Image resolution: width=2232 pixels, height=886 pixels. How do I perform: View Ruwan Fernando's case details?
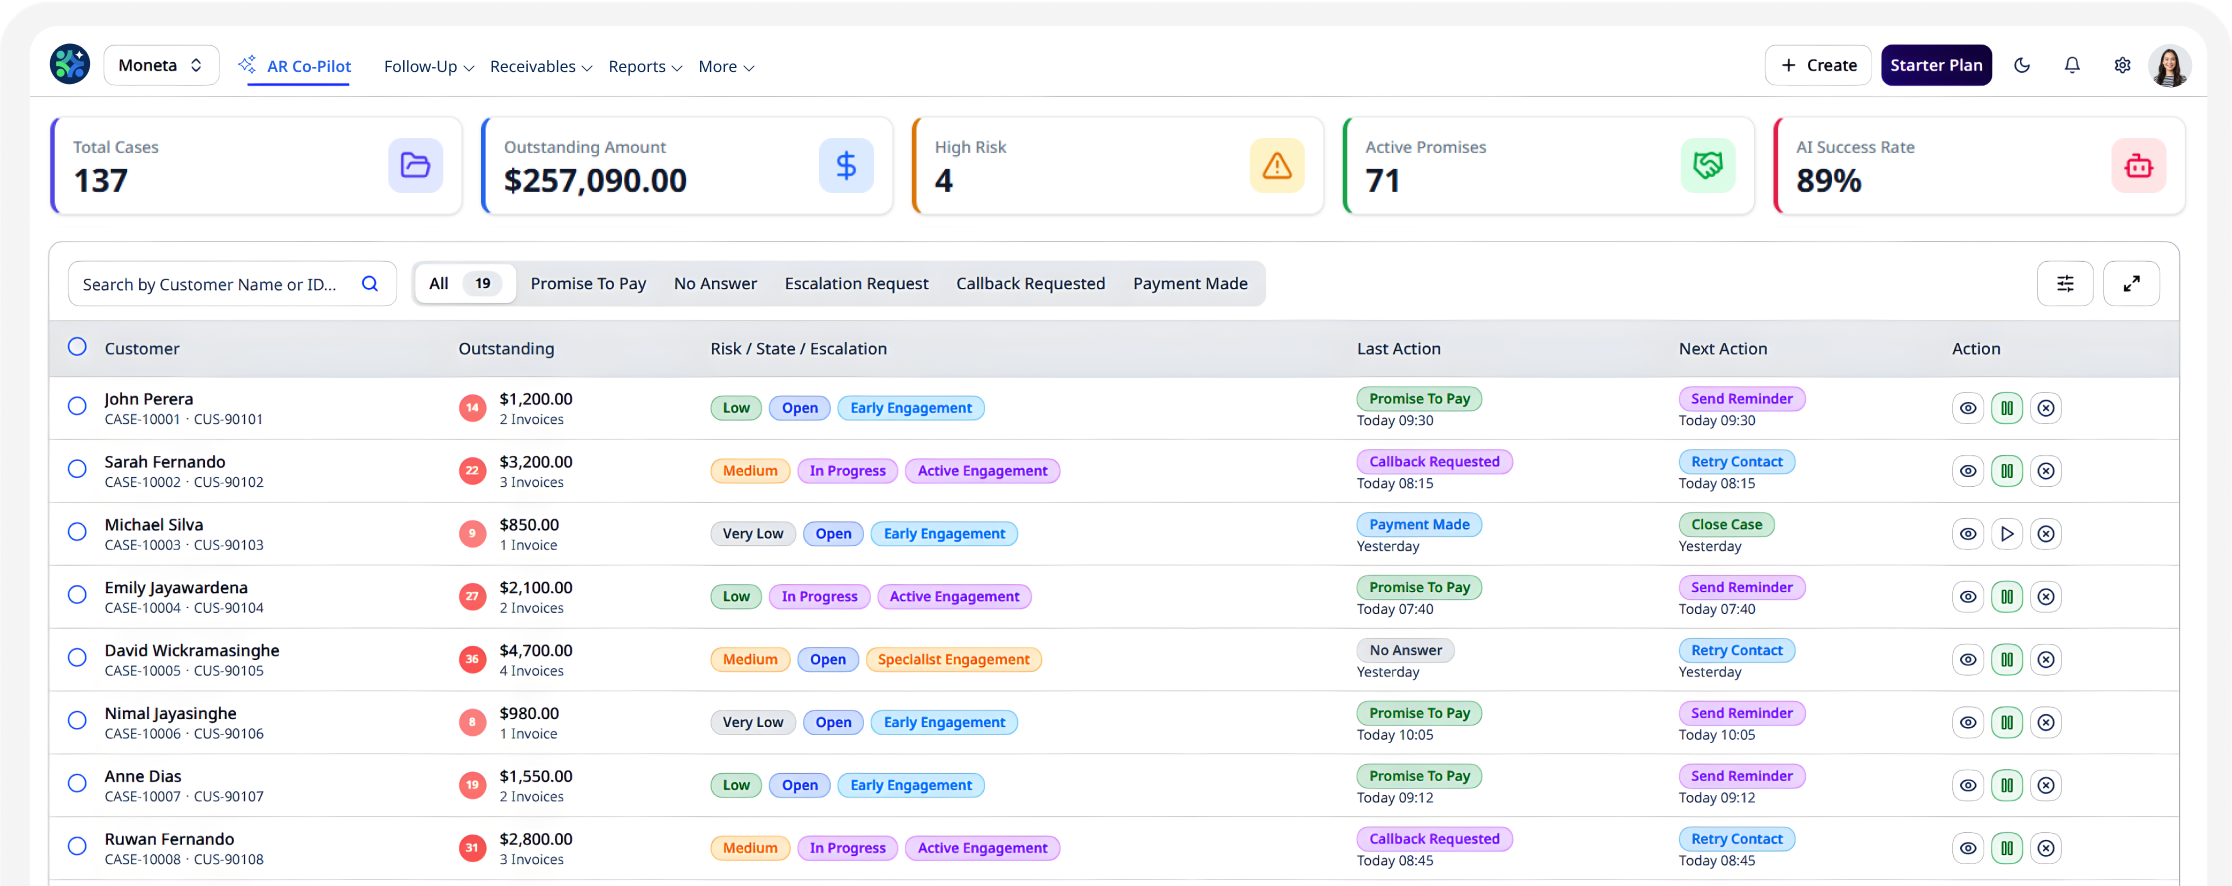tap(1968, 848)
